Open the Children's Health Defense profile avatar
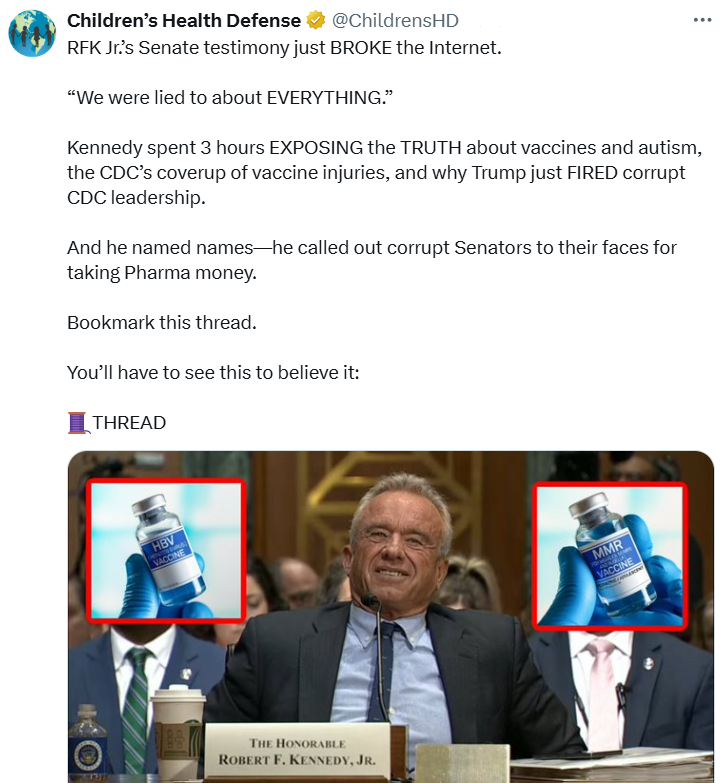Screen dimensions: 726x783 [32, 33]
